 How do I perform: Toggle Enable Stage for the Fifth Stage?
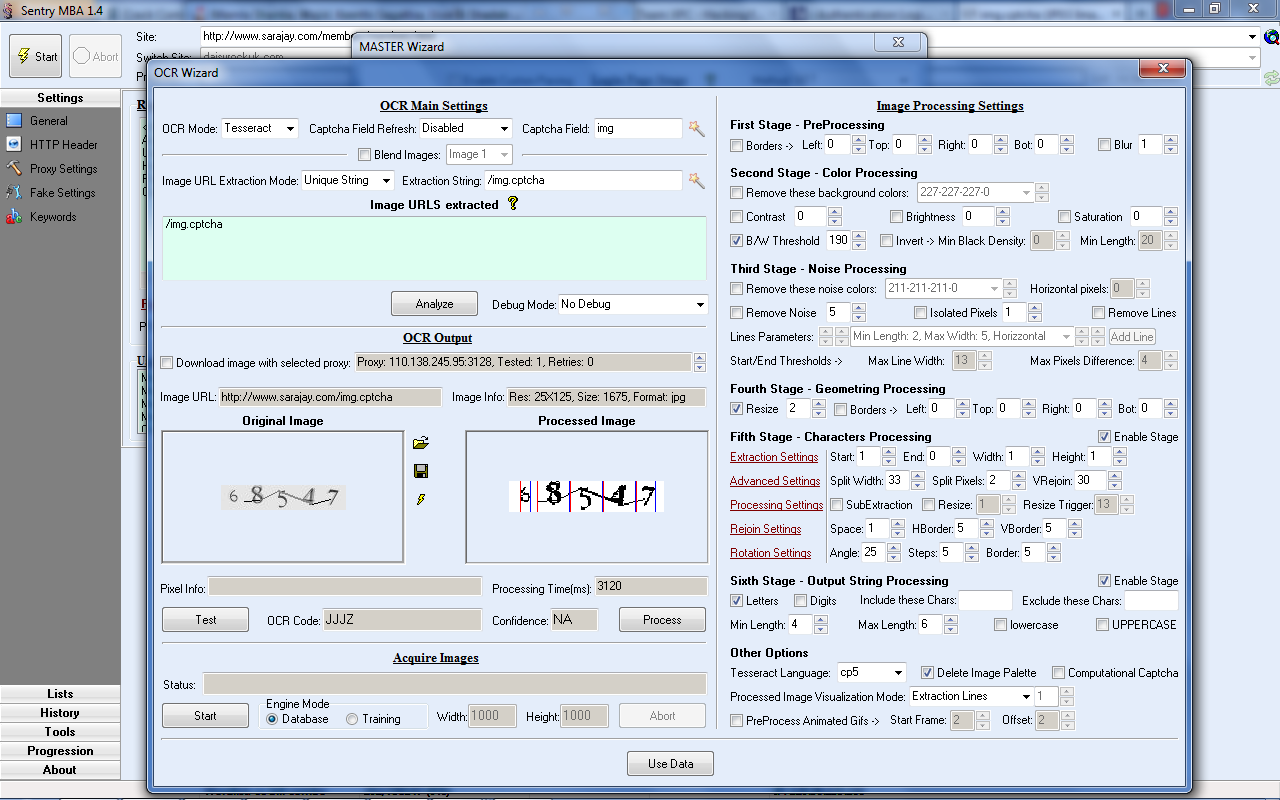(1104, 437)
